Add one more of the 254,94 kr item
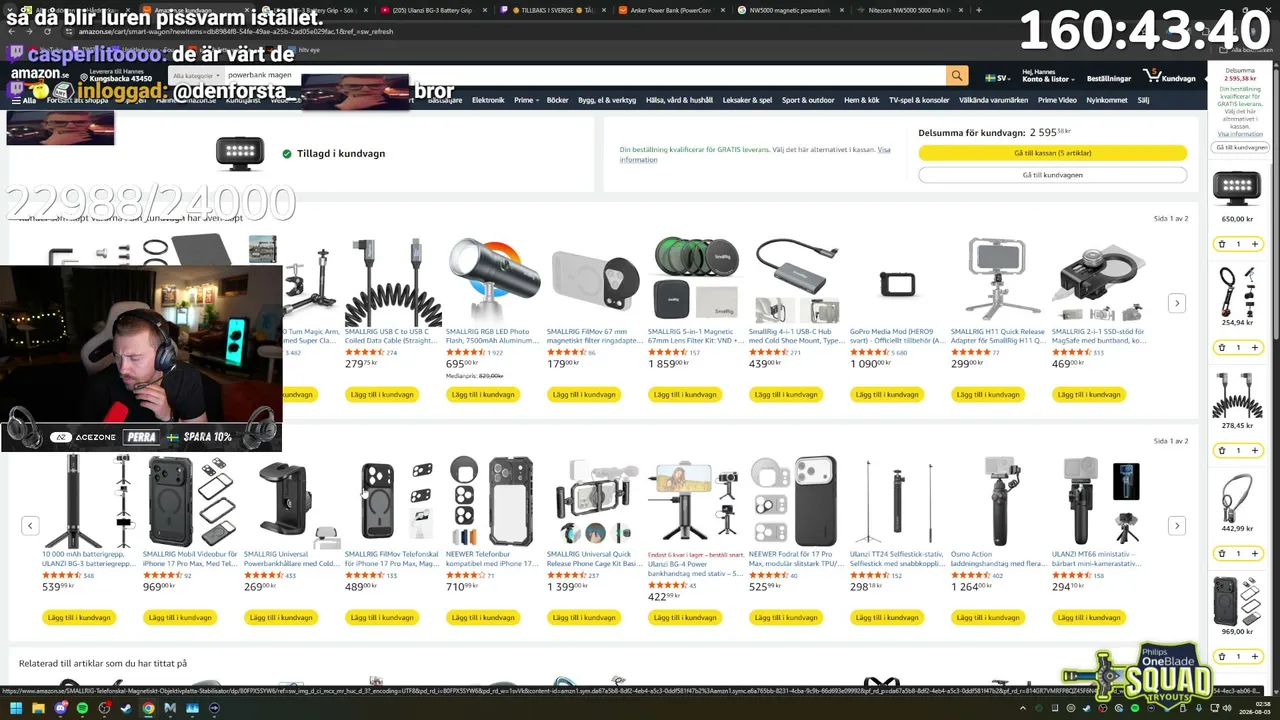Image resolution: width=1280 pixels, height=720 pixels. tap(1255, 347)
